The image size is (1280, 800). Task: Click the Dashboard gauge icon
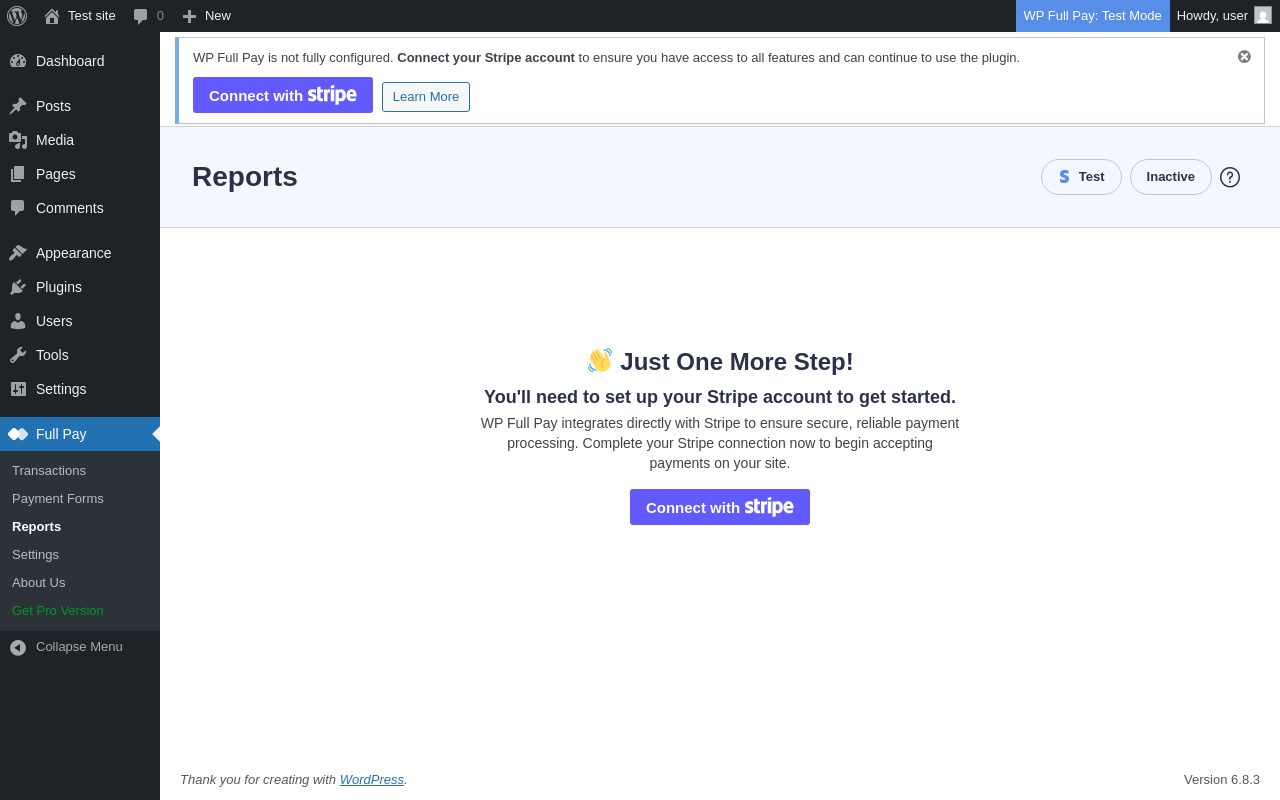coord(18,61)
